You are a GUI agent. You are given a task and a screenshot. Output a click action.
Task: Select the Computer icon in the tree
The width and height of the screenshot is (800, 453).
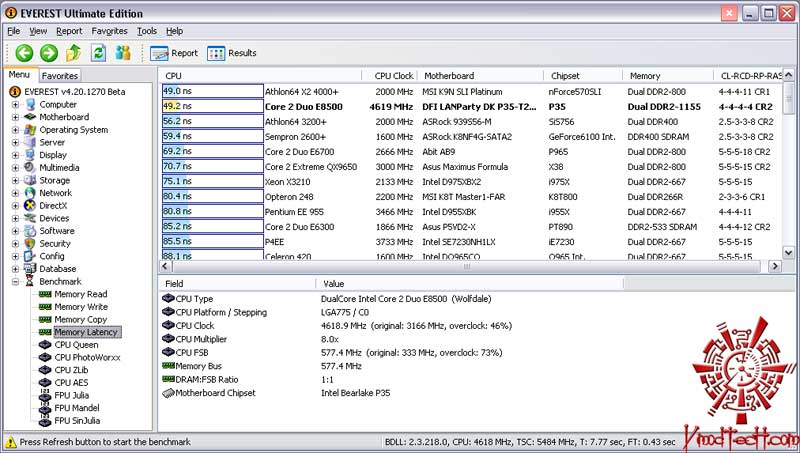(x=31, y=104)
